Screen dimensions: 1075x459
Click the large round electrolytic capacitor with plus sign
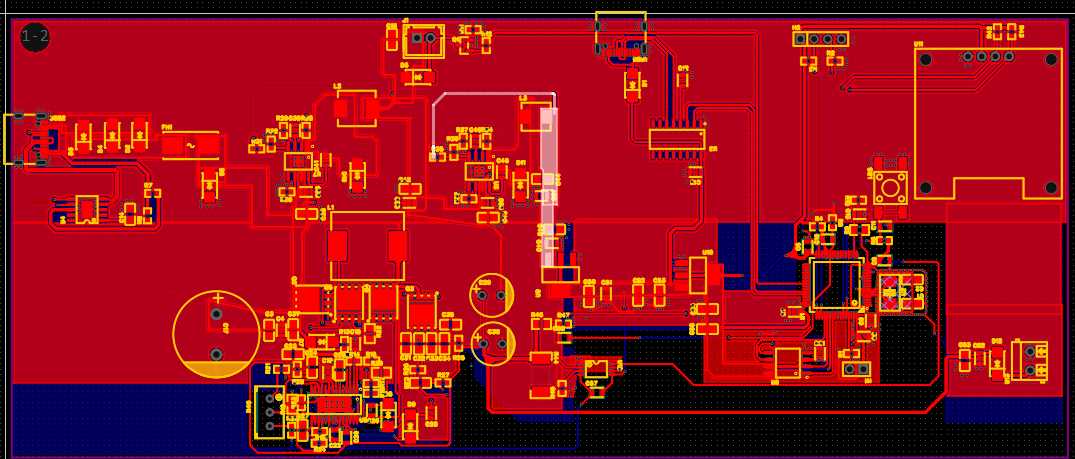217,334
